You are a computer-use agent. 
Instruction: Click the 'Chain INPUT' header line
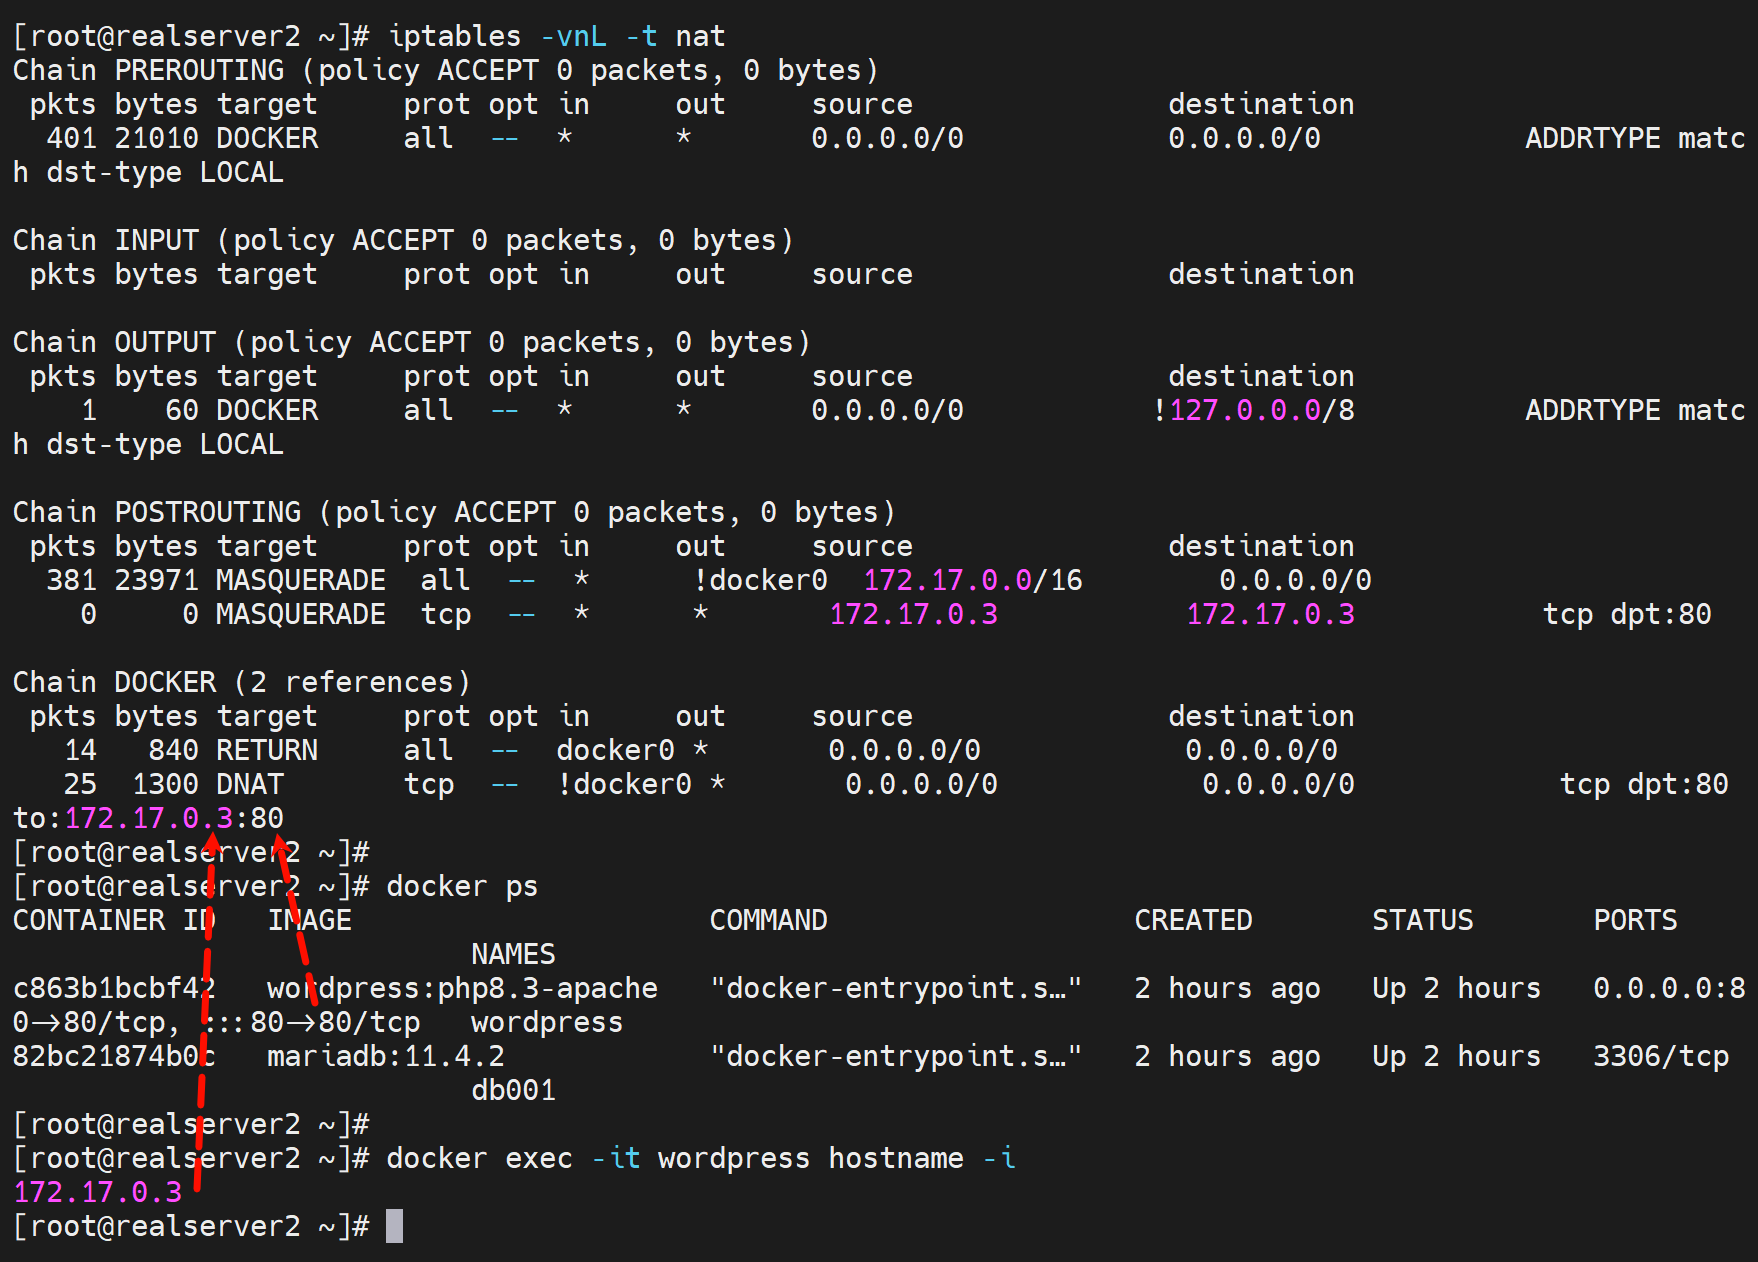point(402,241)
